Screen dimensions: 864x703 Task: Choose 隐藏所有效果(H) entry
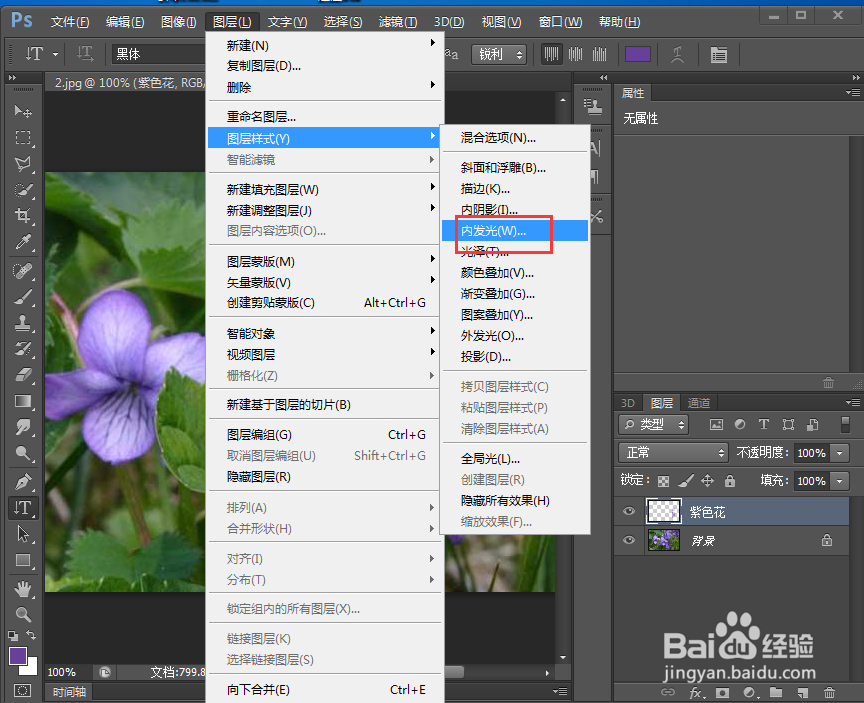(x=515, y=500)
